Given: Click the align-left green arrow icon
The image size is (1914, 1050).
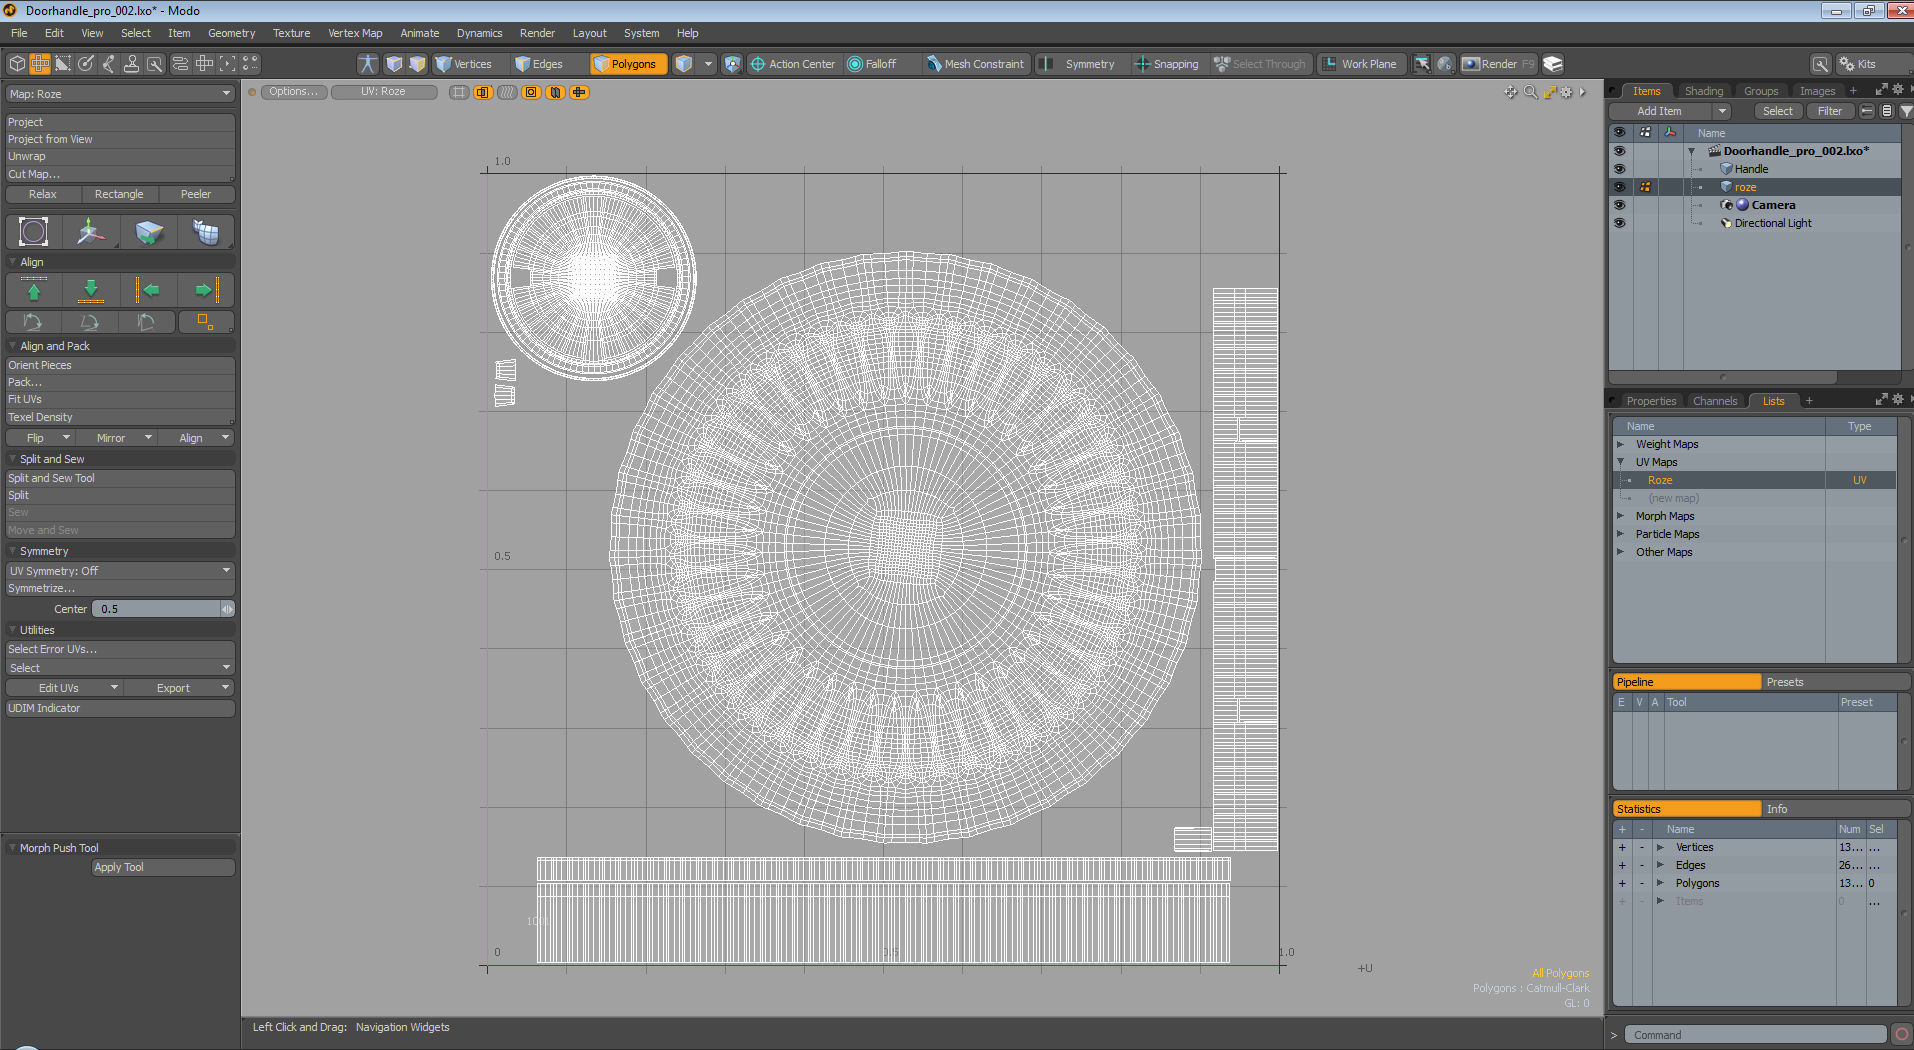Looking at the screenshot, I should 148,290.
